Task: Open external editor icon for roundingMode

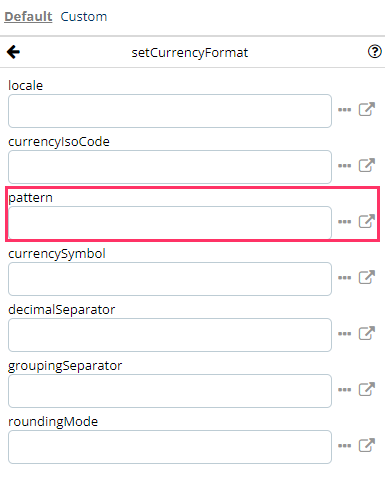Action: coord(367,445)
